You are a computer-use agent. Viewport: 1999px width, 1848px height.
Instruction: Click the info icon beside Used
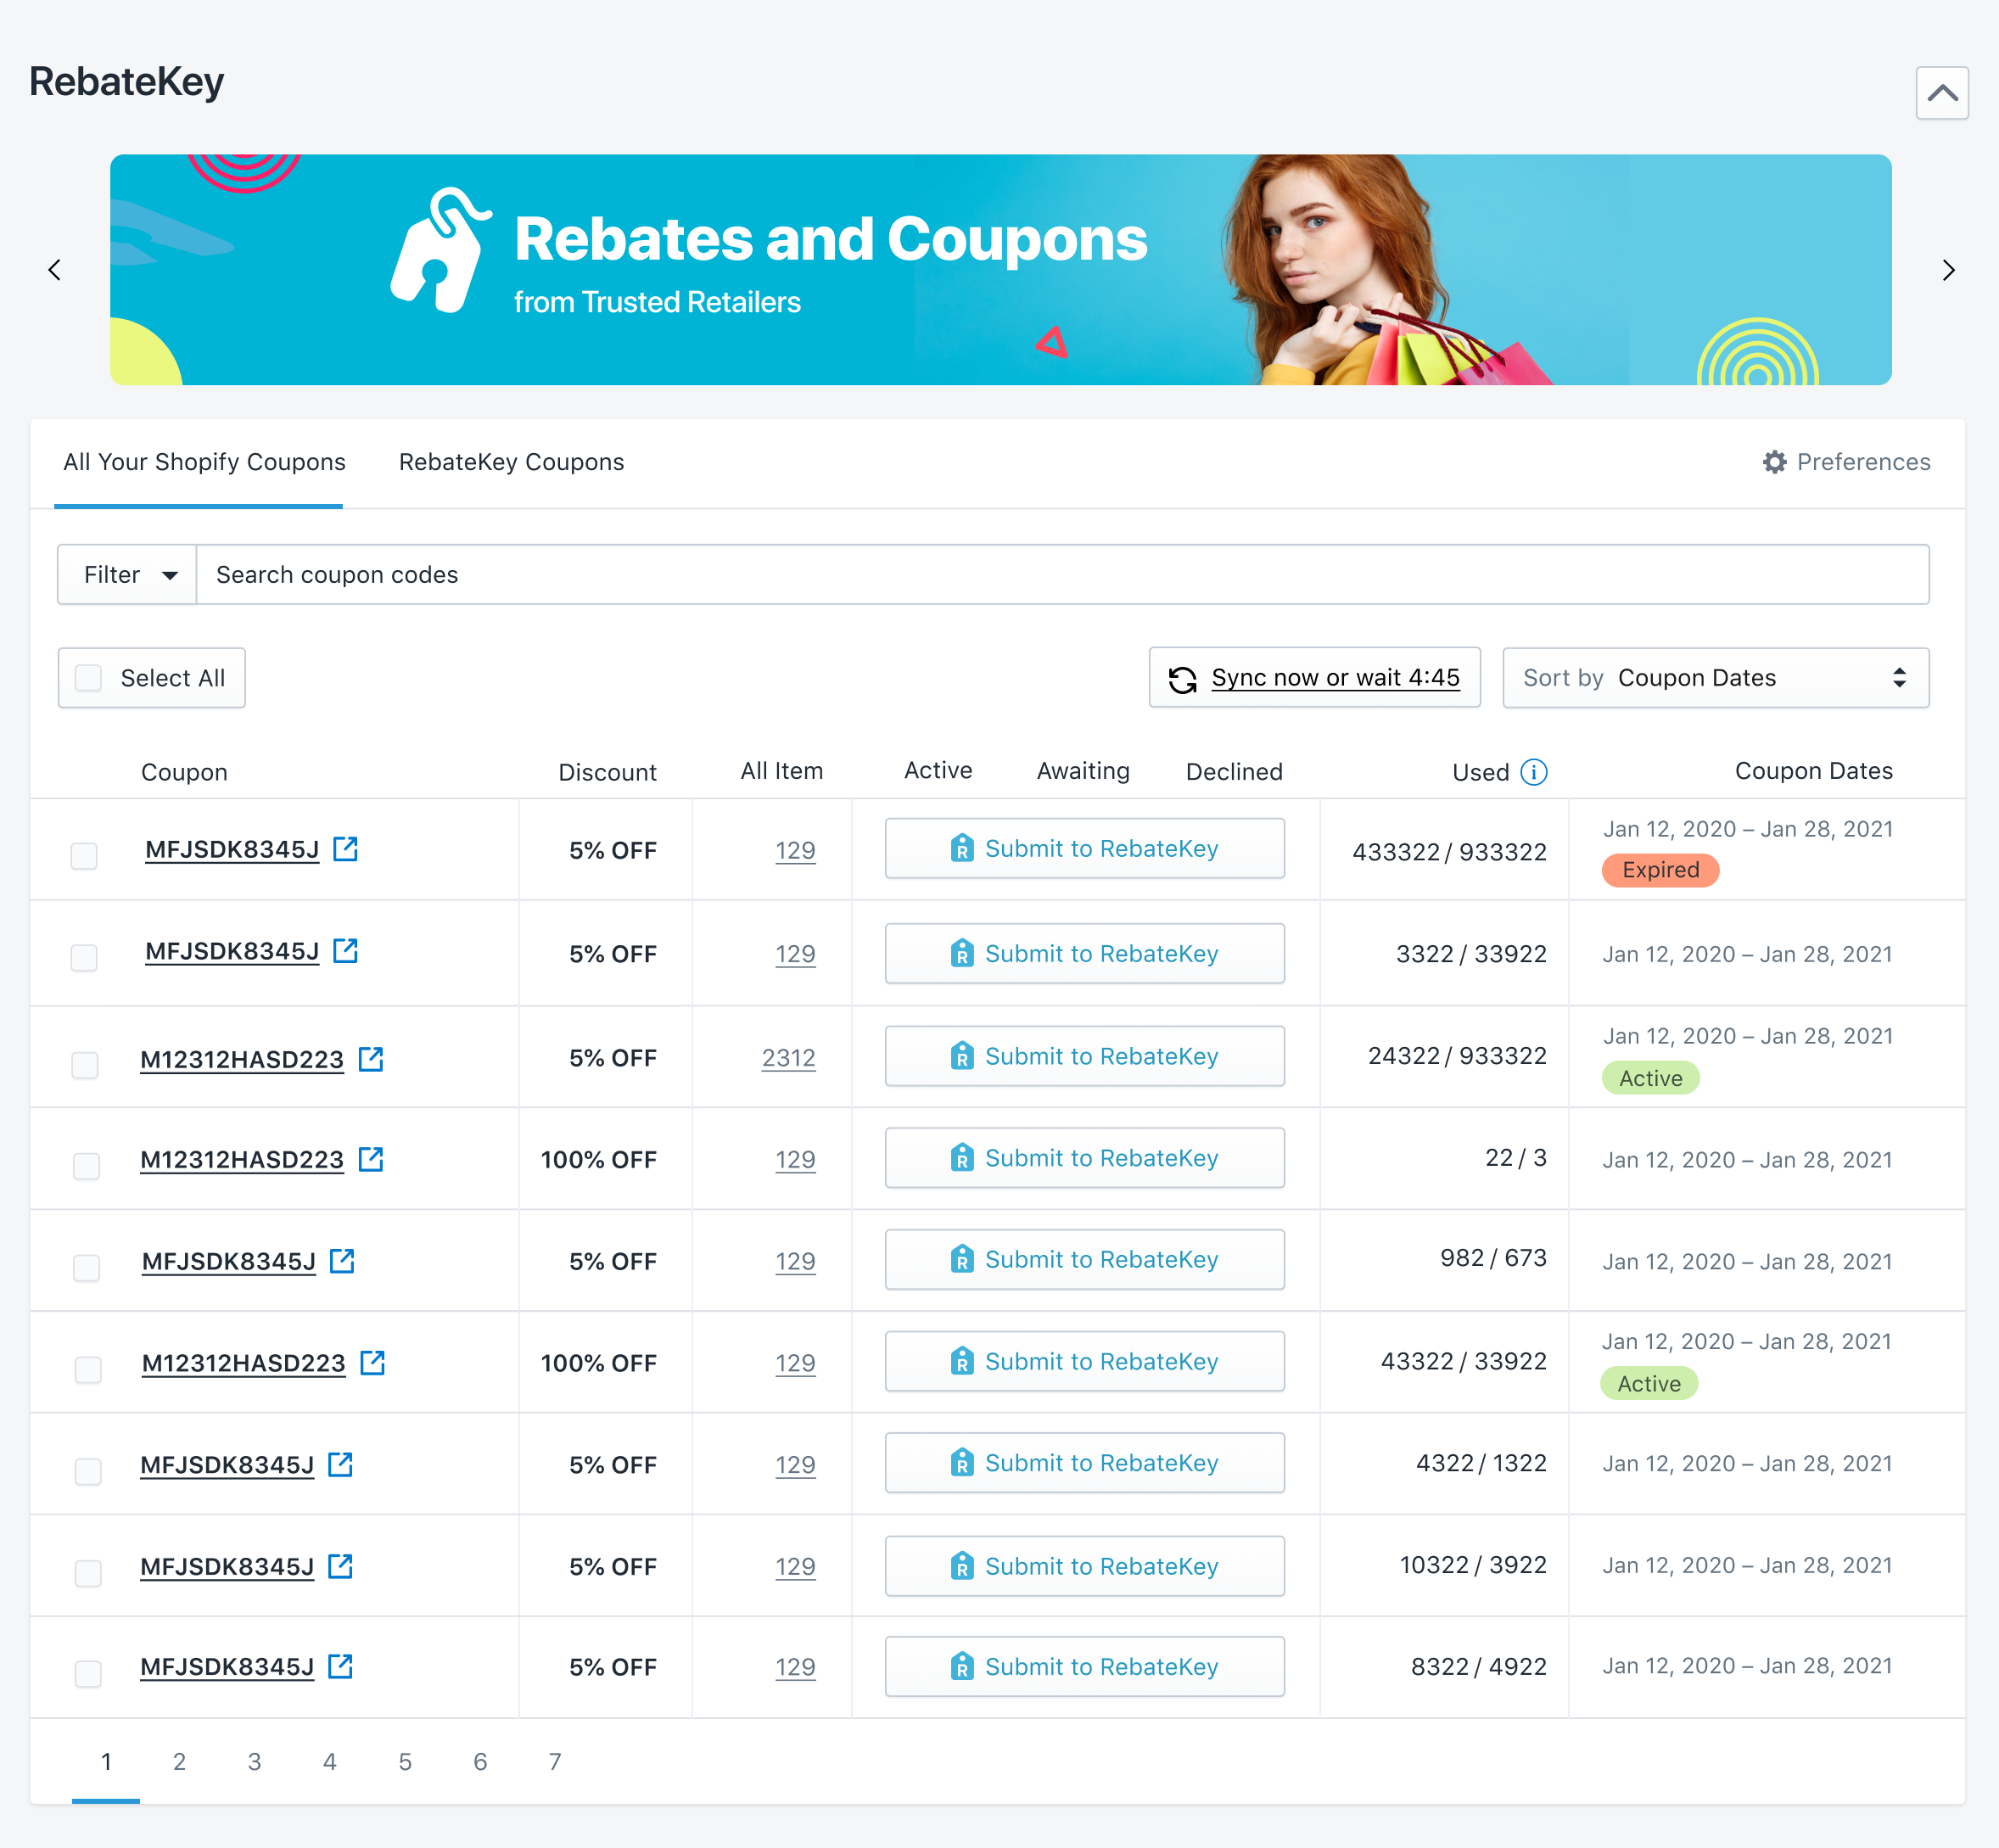point(1533,772)
